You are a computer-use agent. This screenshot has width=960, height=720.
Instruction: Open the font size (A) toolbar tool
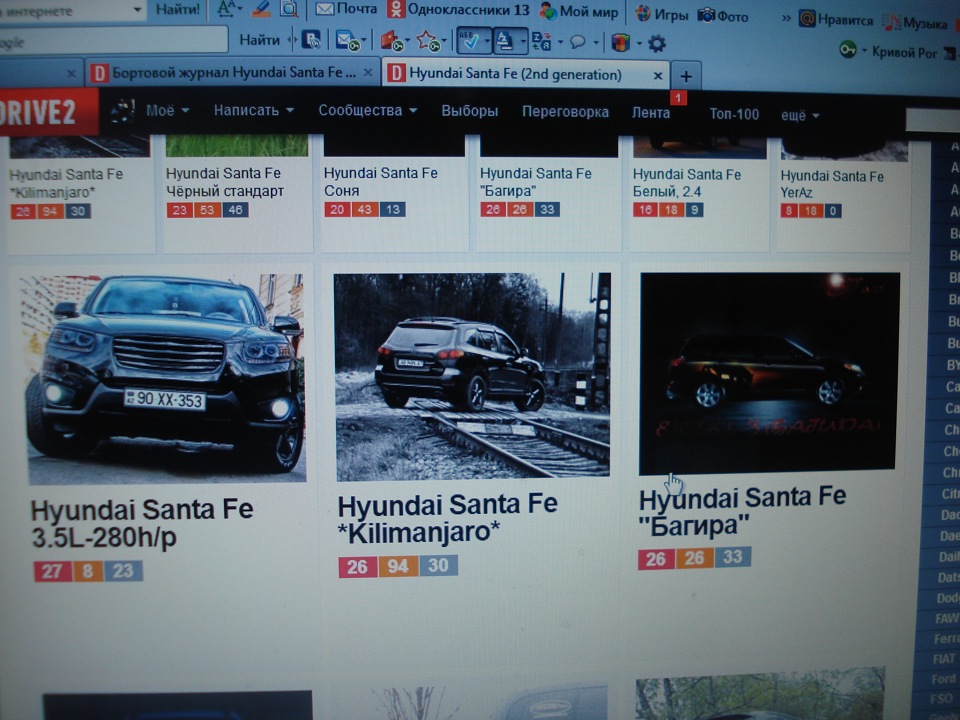pos(228,9)
